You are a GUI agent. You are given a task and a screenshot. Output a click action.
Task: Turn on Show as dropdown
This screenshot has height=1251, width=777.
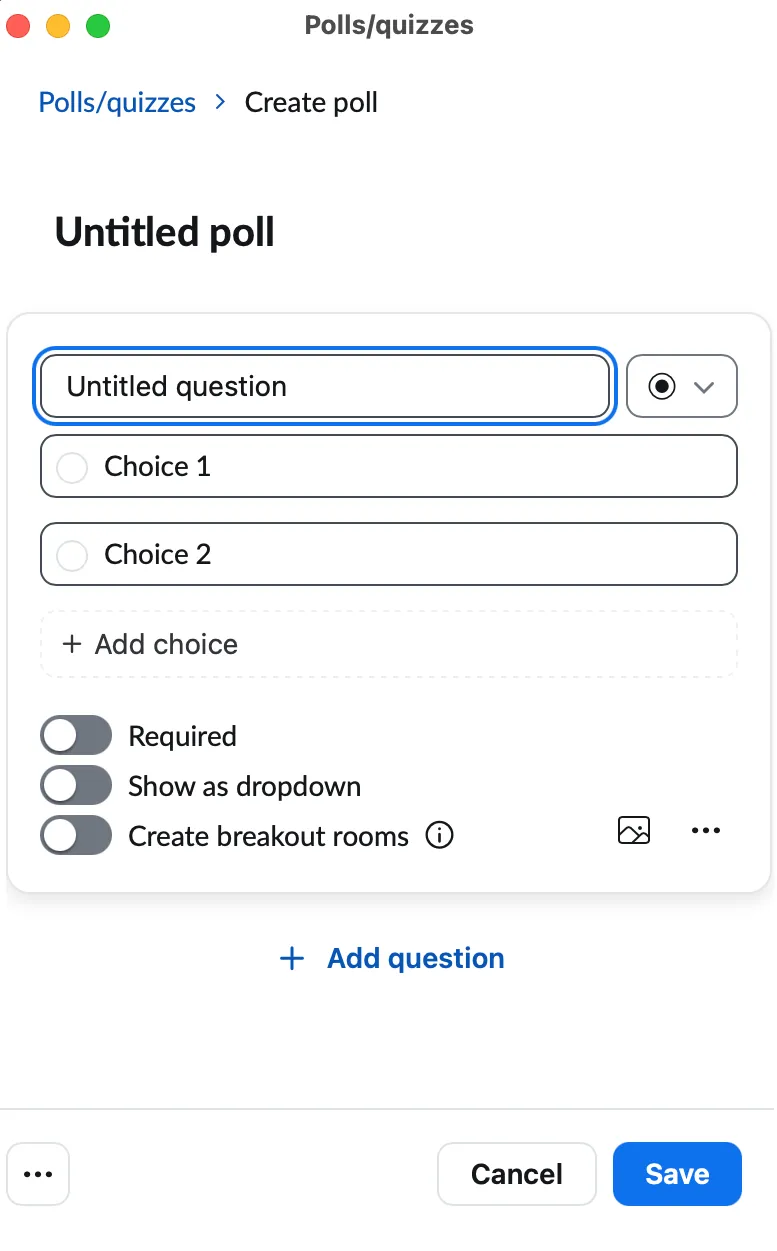click(x=76, y=785)
